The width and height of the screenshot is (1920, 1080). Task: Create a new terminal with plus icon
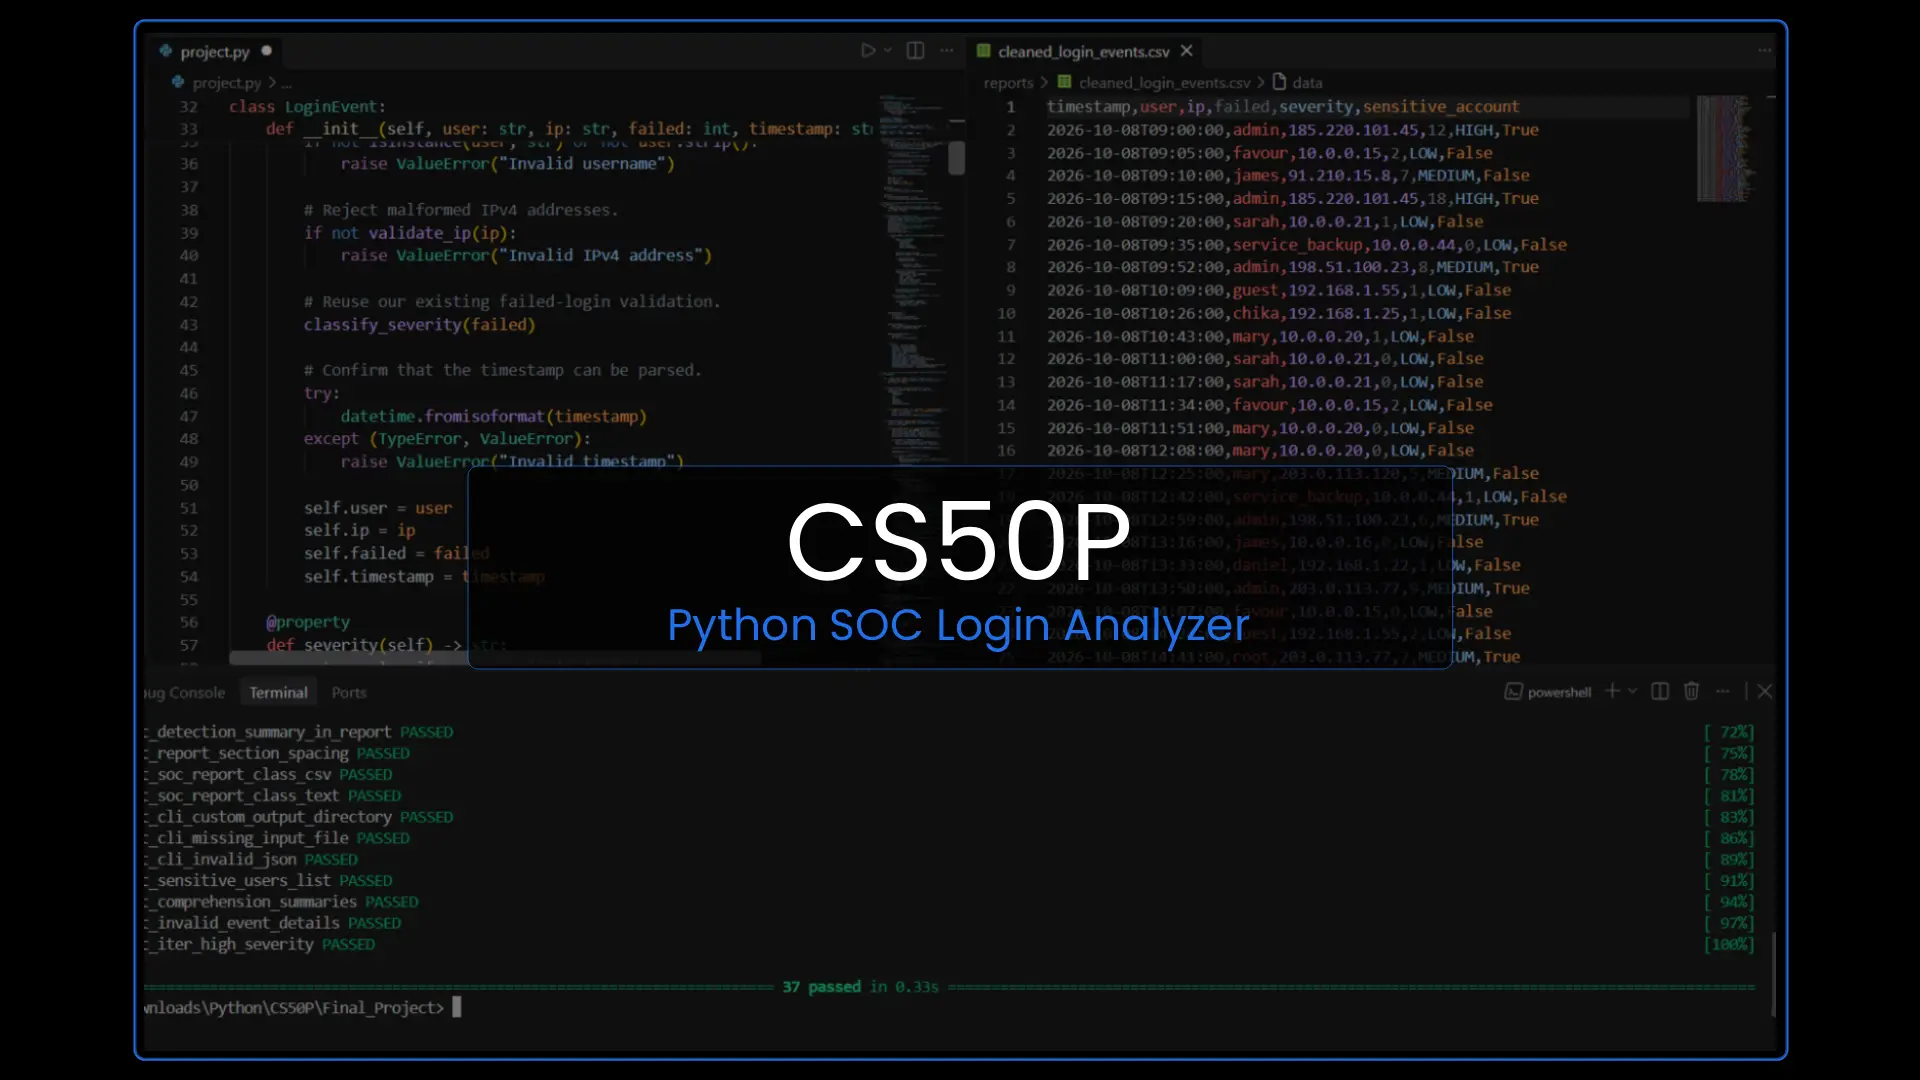point(1612,691)
